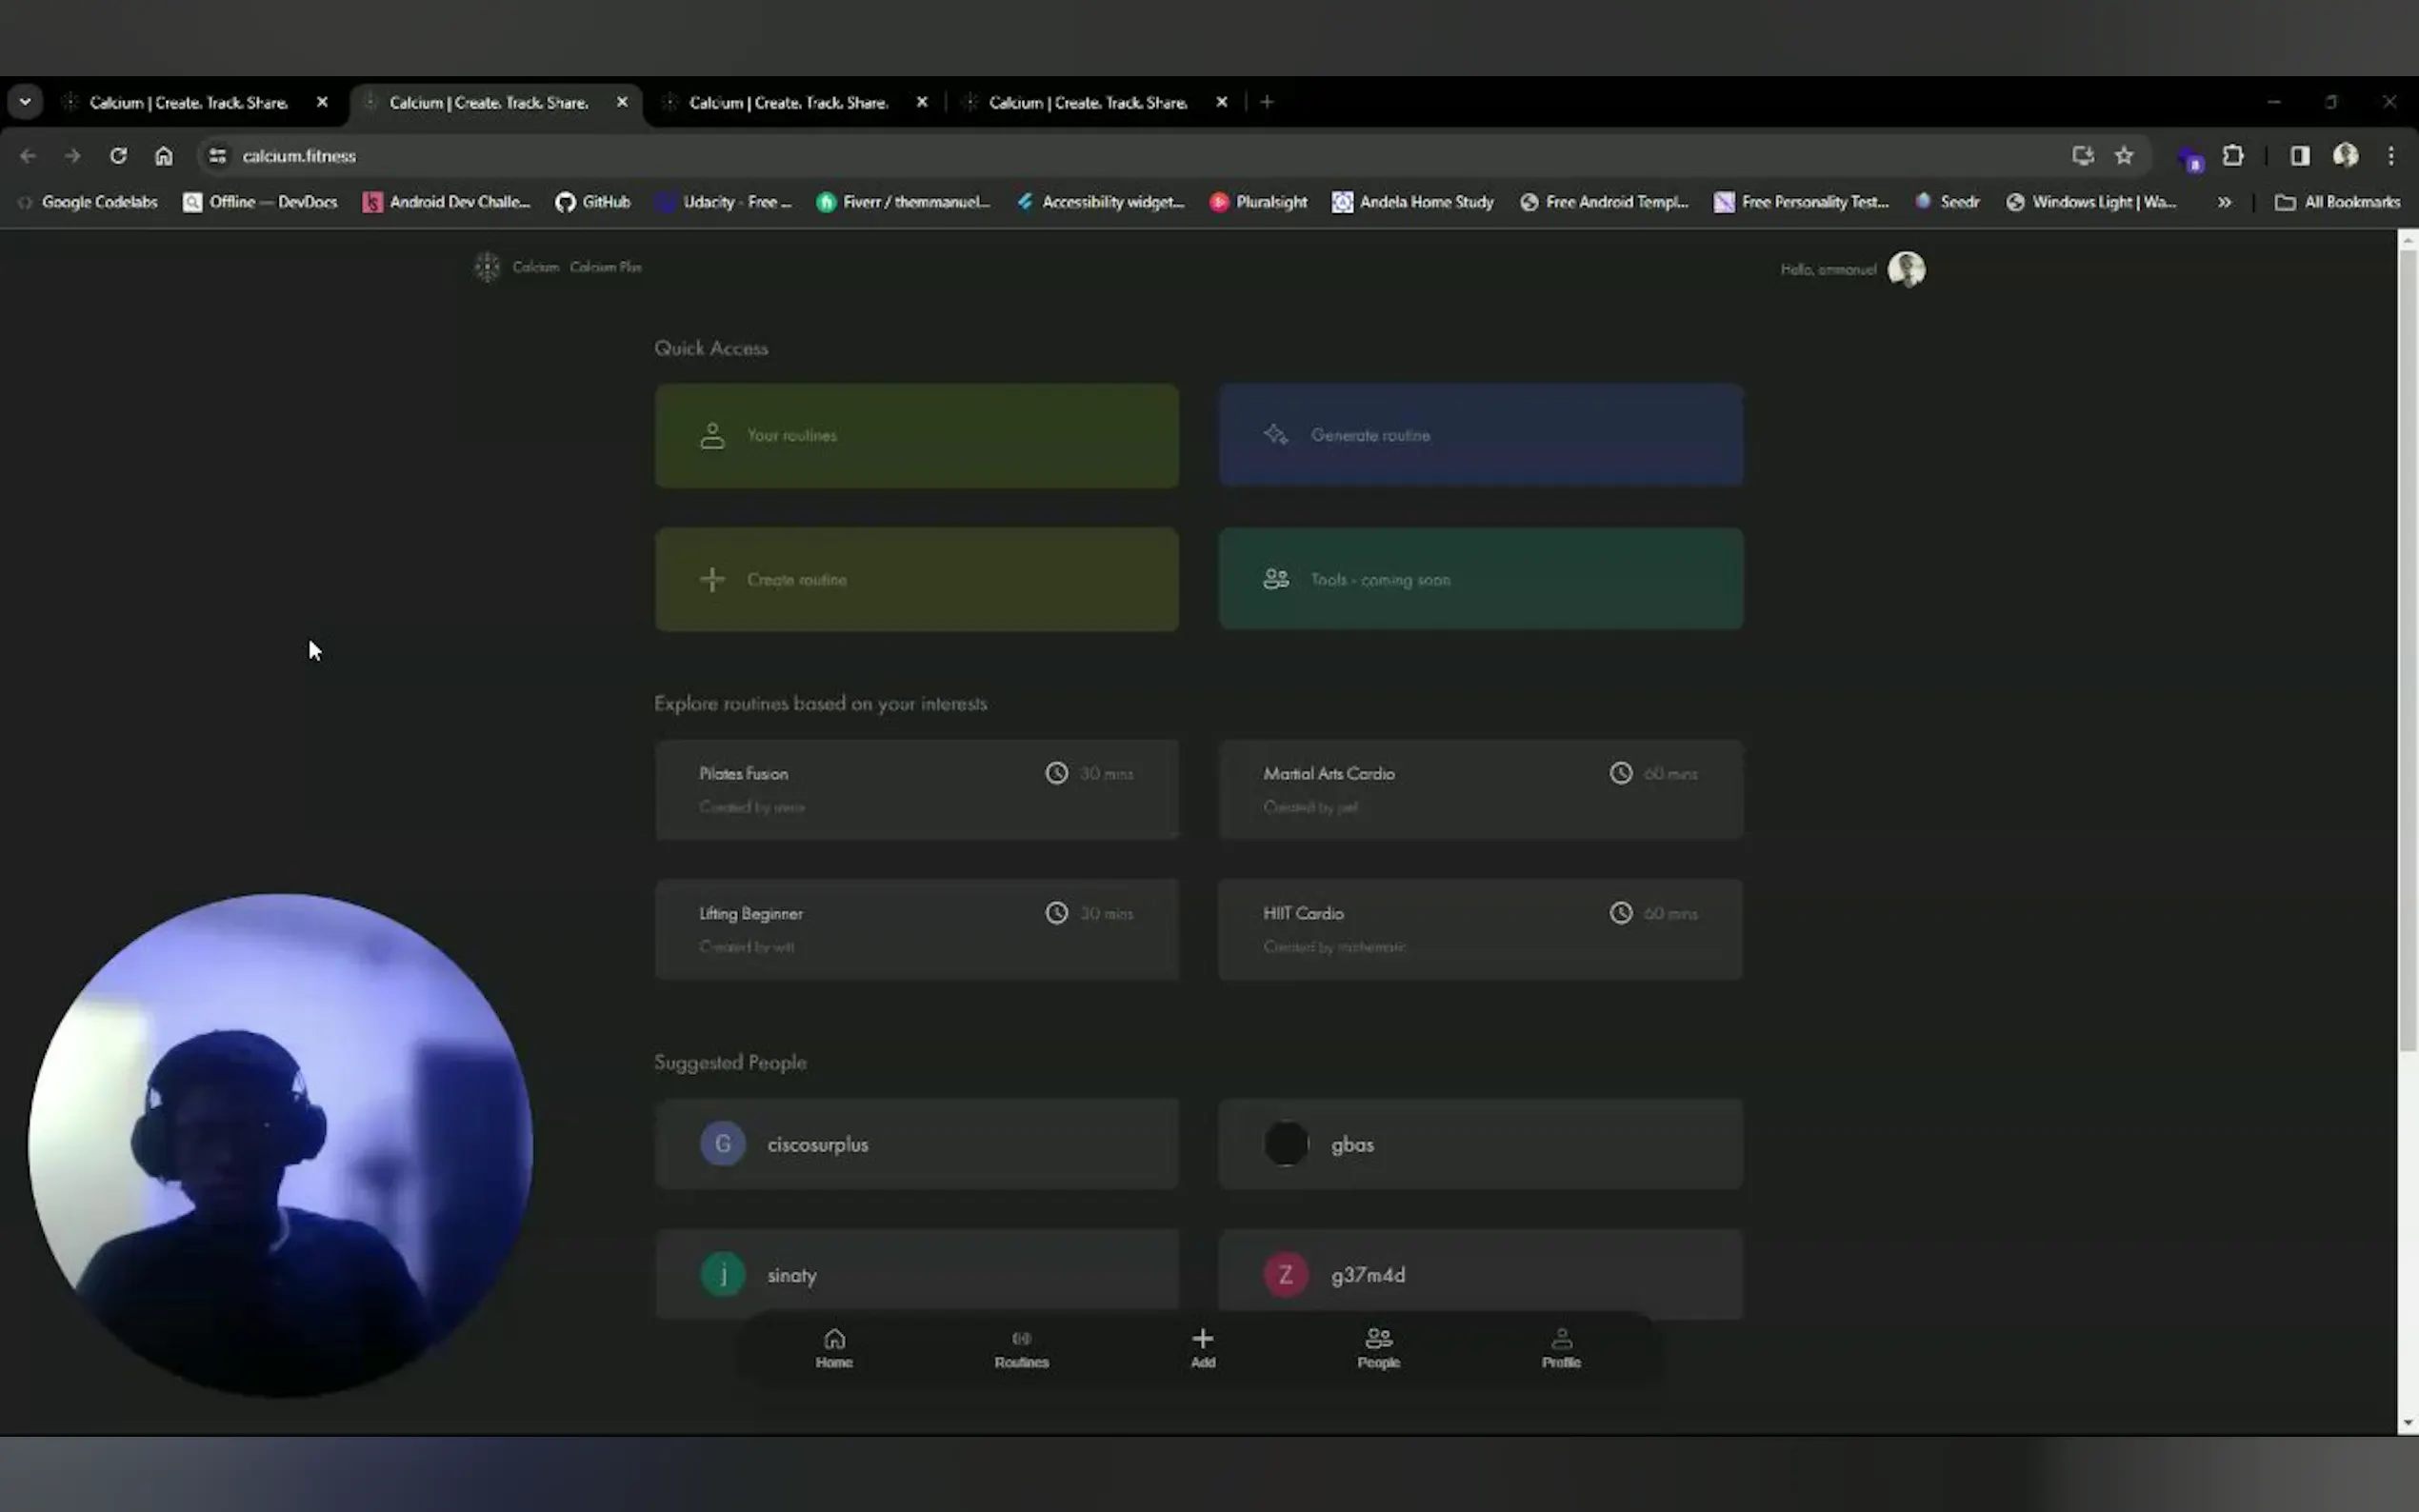The width and height of the screenshot is (2419, 1512).
Task: Click the page vertical scrollbar thumb
Action: click(x=2407, y=650)
